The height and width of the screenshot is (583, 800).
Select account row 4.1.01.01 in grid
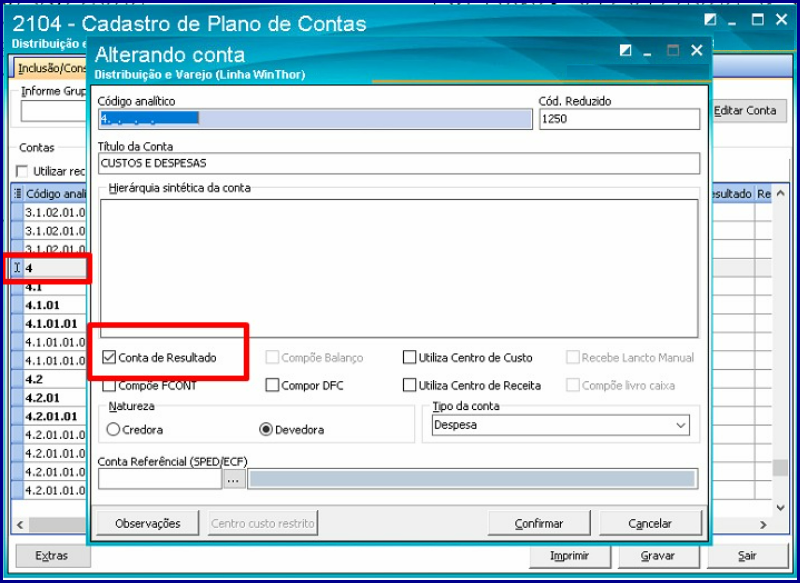[x=49, y=323]
